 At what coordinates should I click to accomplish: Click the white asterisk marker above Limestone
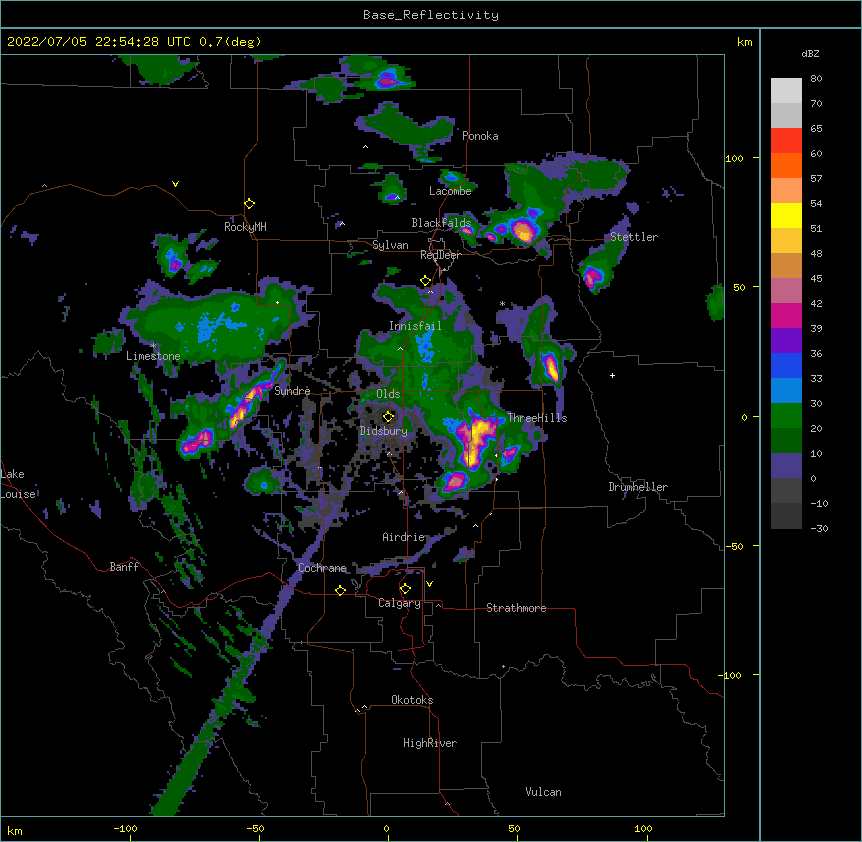(153, 346)
